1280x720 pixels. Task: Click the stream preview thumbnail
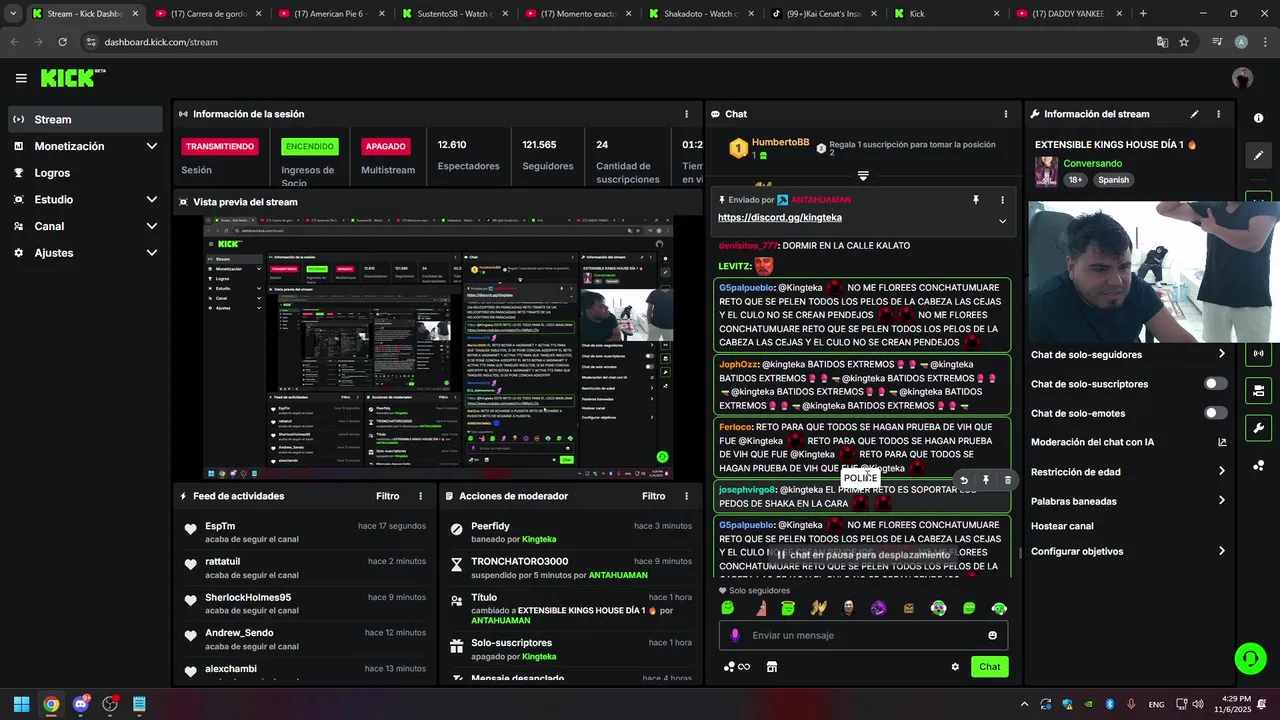click(x=438, y=348)
